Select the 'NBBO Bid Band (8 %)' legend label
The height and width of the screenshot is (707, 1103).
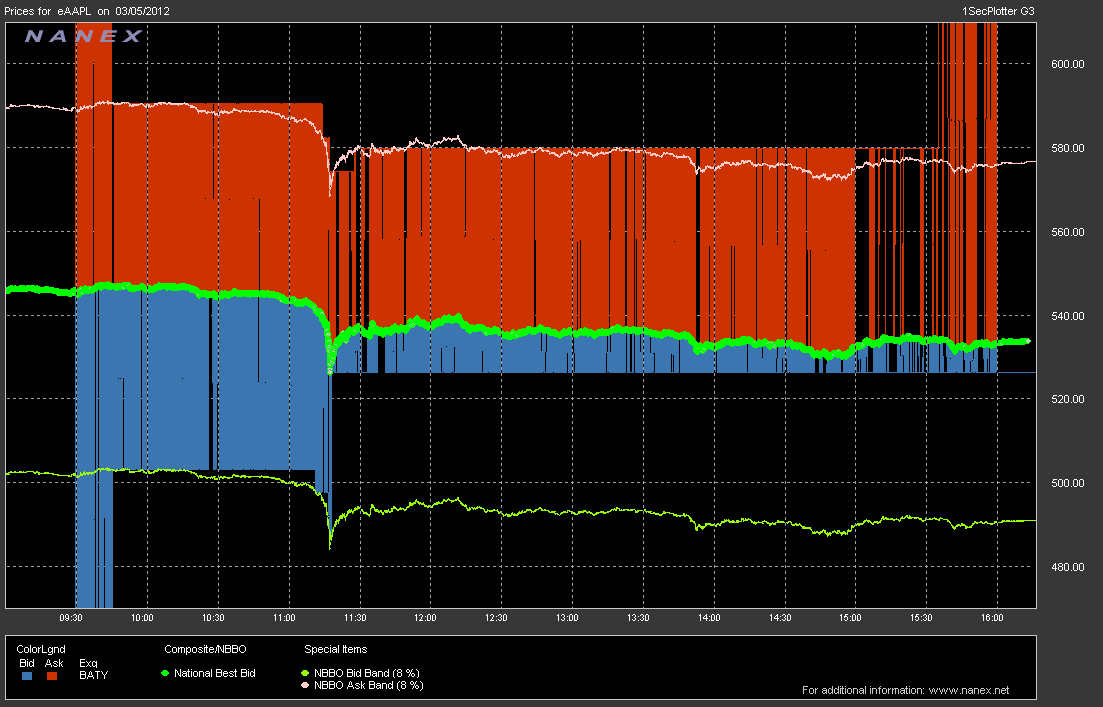pyautogui.click(x=366, y=673)
